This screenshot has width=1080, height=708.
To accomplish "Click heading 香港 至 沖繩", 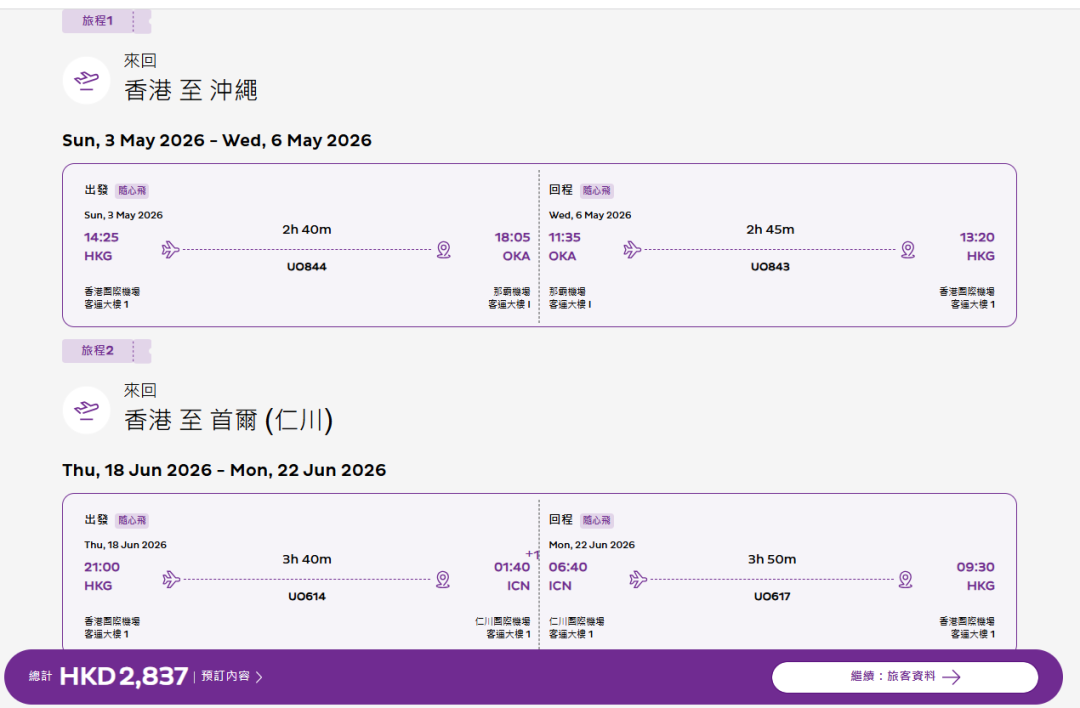I will click(191, 90).
